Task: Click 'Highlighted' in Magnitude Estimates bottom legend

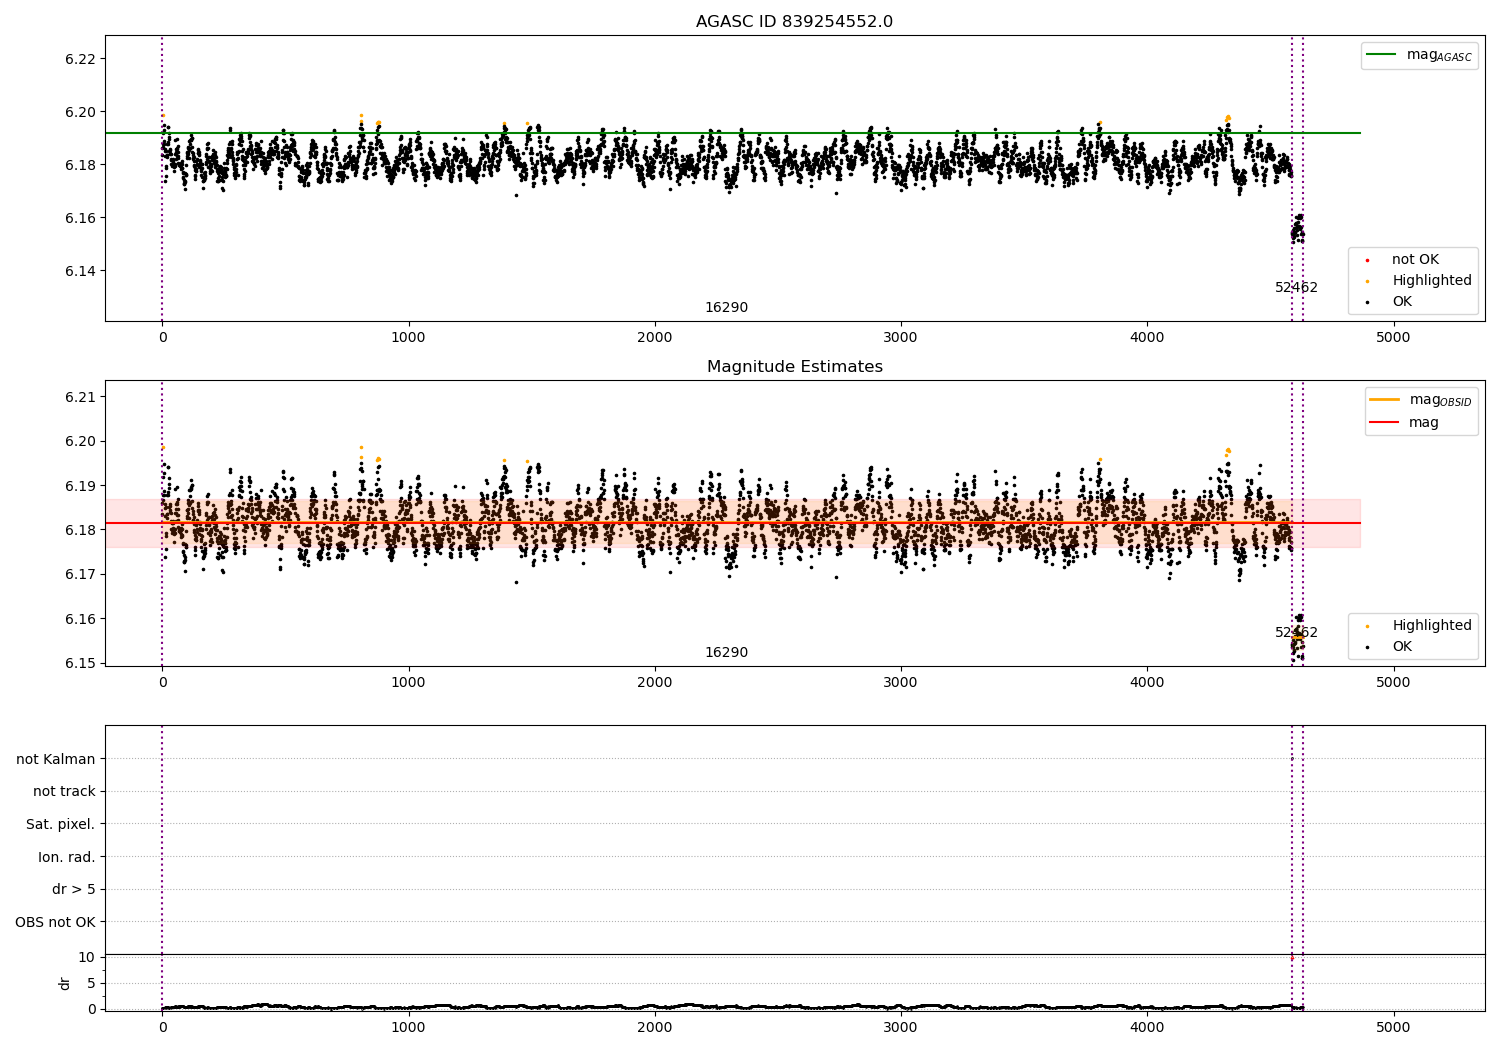Action: [1432, 626]
